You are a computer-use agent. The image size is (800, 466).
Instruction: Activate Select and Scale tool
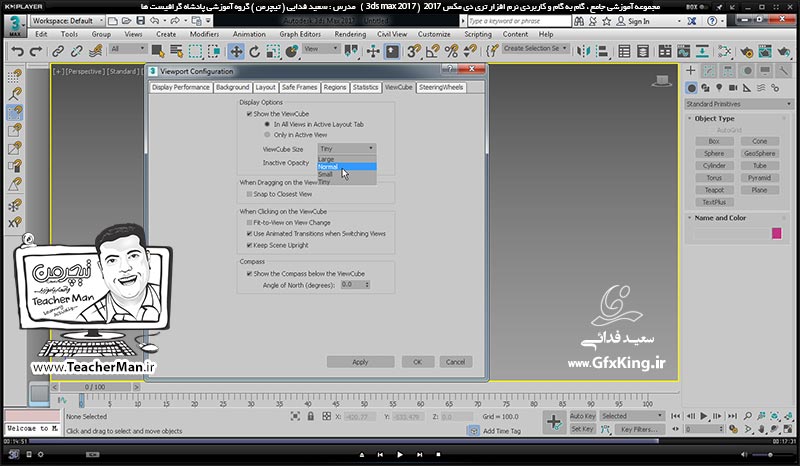click(x=273, y=51)
